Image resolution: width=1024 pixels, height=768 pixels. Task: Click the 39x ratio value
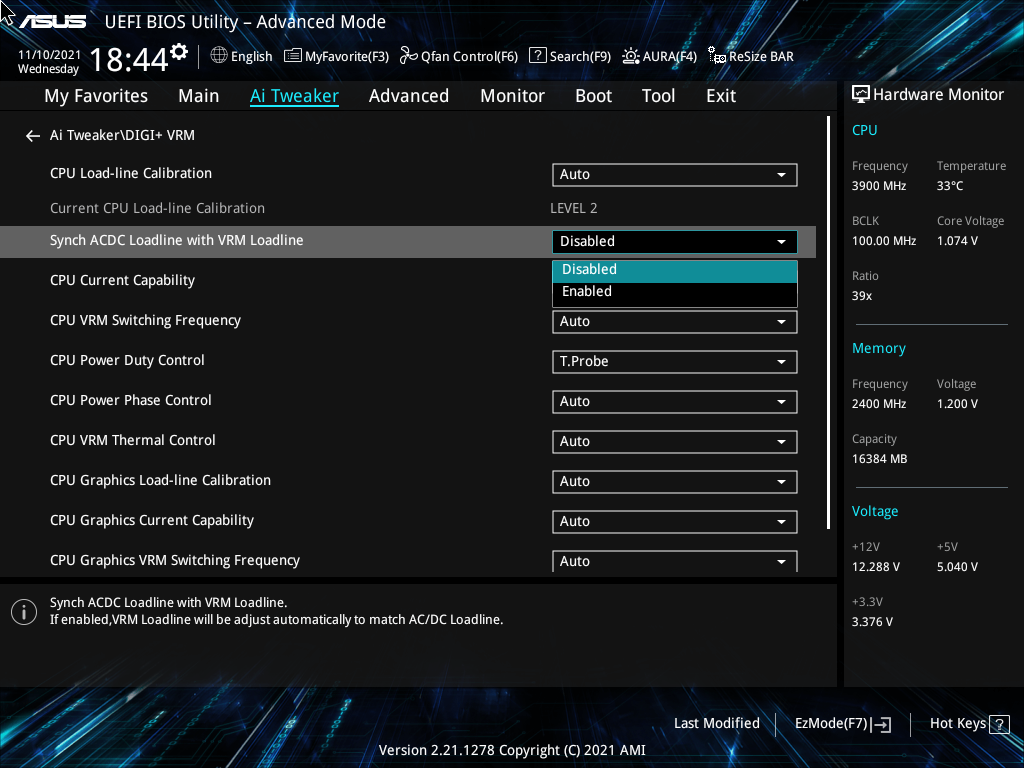(862, 296)
